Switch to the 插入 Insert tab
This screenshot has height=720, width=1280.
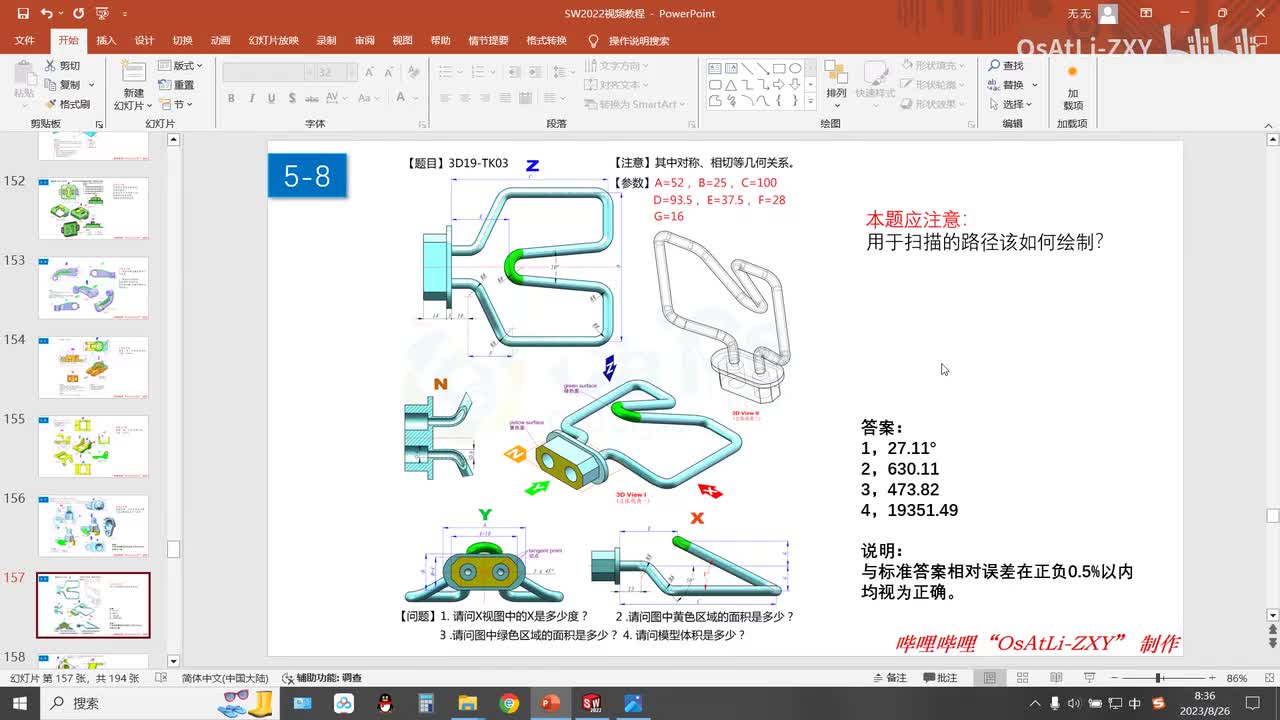tap(106, 41)
